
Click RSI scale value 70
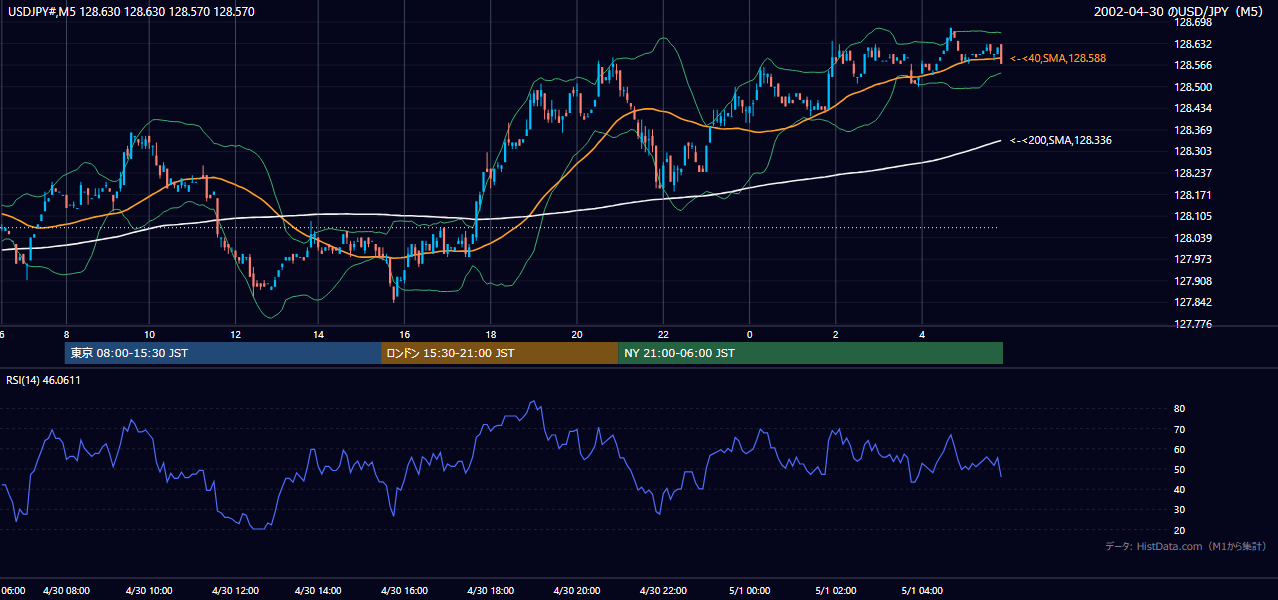tap(1179, 429)
